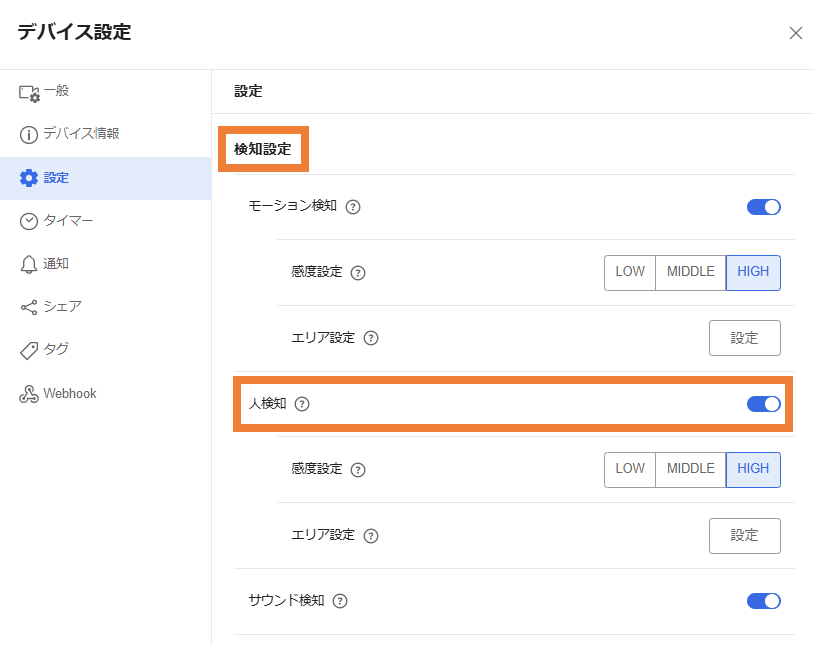814x645 pixels.
Task: Click the clock icon for タイマー
Action: (29, 221)
